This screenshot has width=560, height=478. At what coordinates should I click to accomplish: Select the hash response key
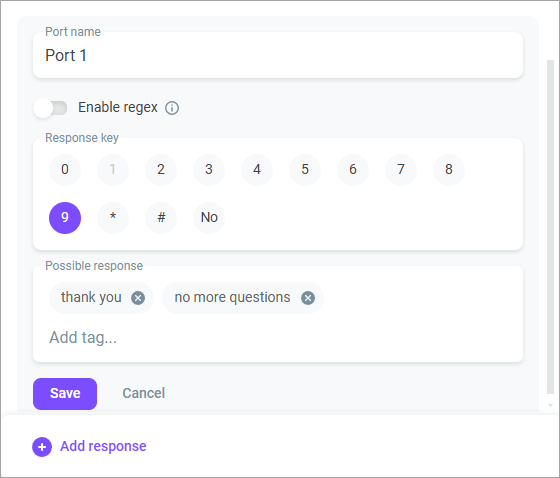pos(161,218)
